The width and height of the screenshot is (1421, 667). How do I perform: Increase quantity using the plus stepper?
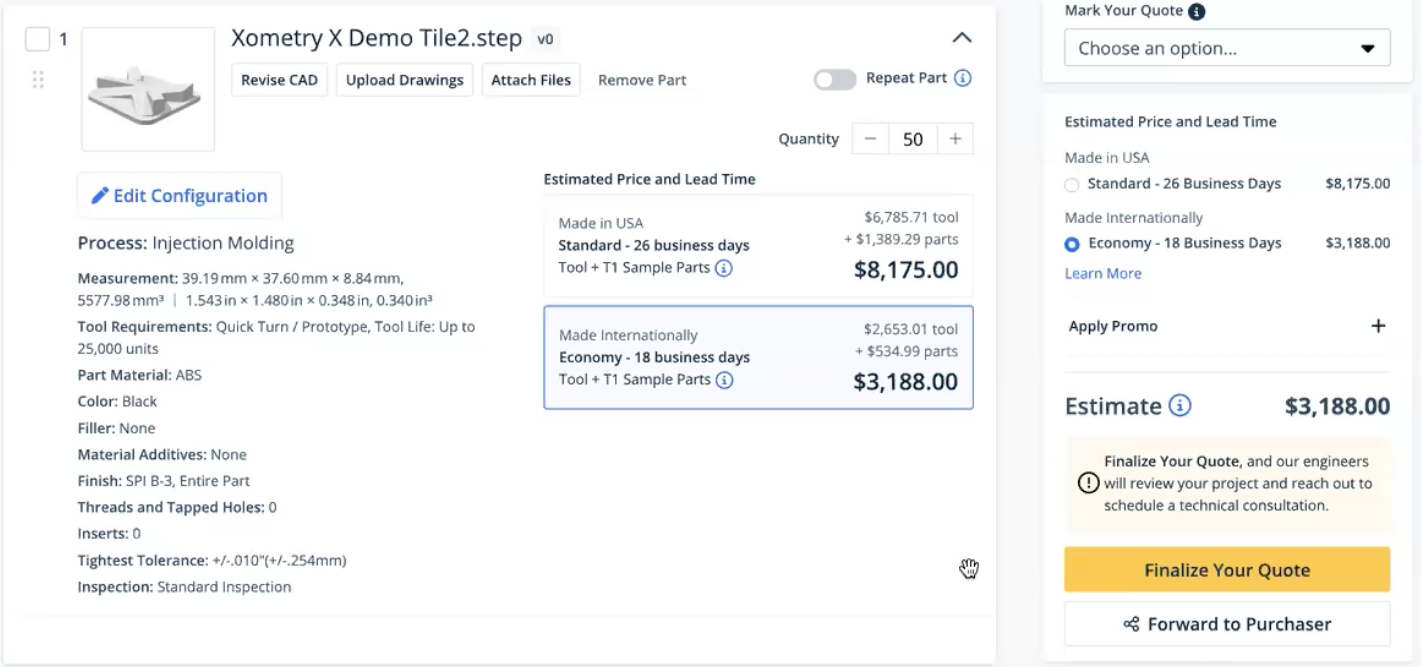tap(956, 138)
